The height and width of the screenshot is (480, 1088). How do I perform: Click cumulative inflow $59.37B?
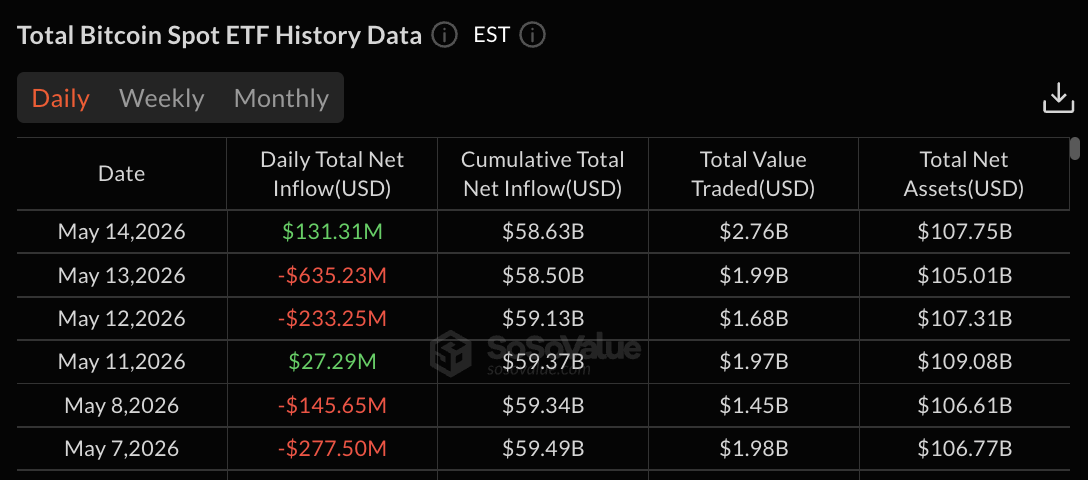click(543, 361)
